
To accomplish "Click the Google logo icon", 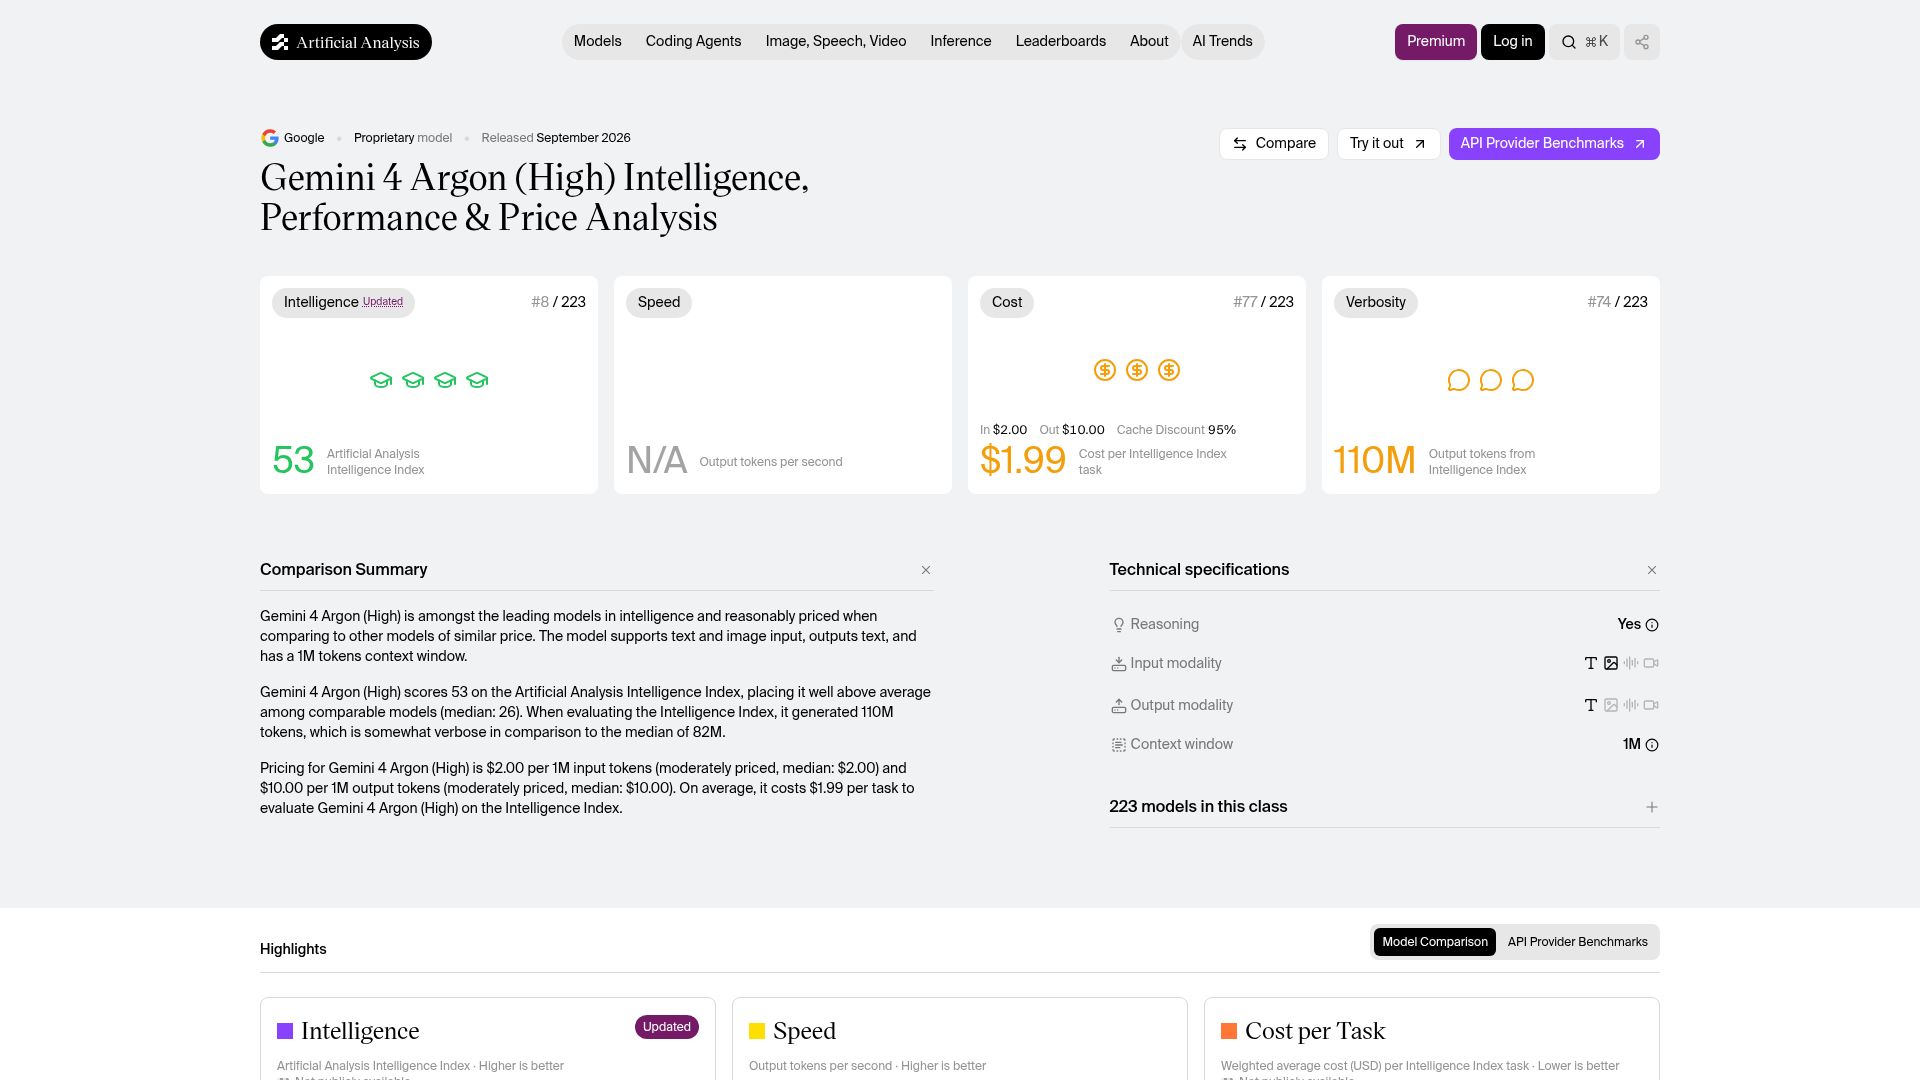I will point(269,138).
